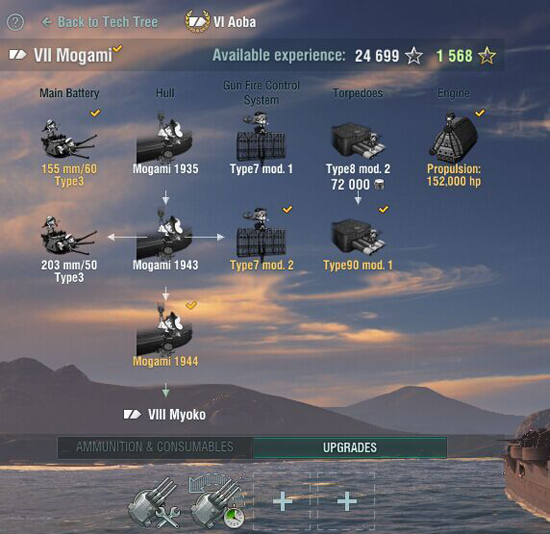
Task: Select the Type8 mod. 2 torpedoes module
Action: click(358, 156)
